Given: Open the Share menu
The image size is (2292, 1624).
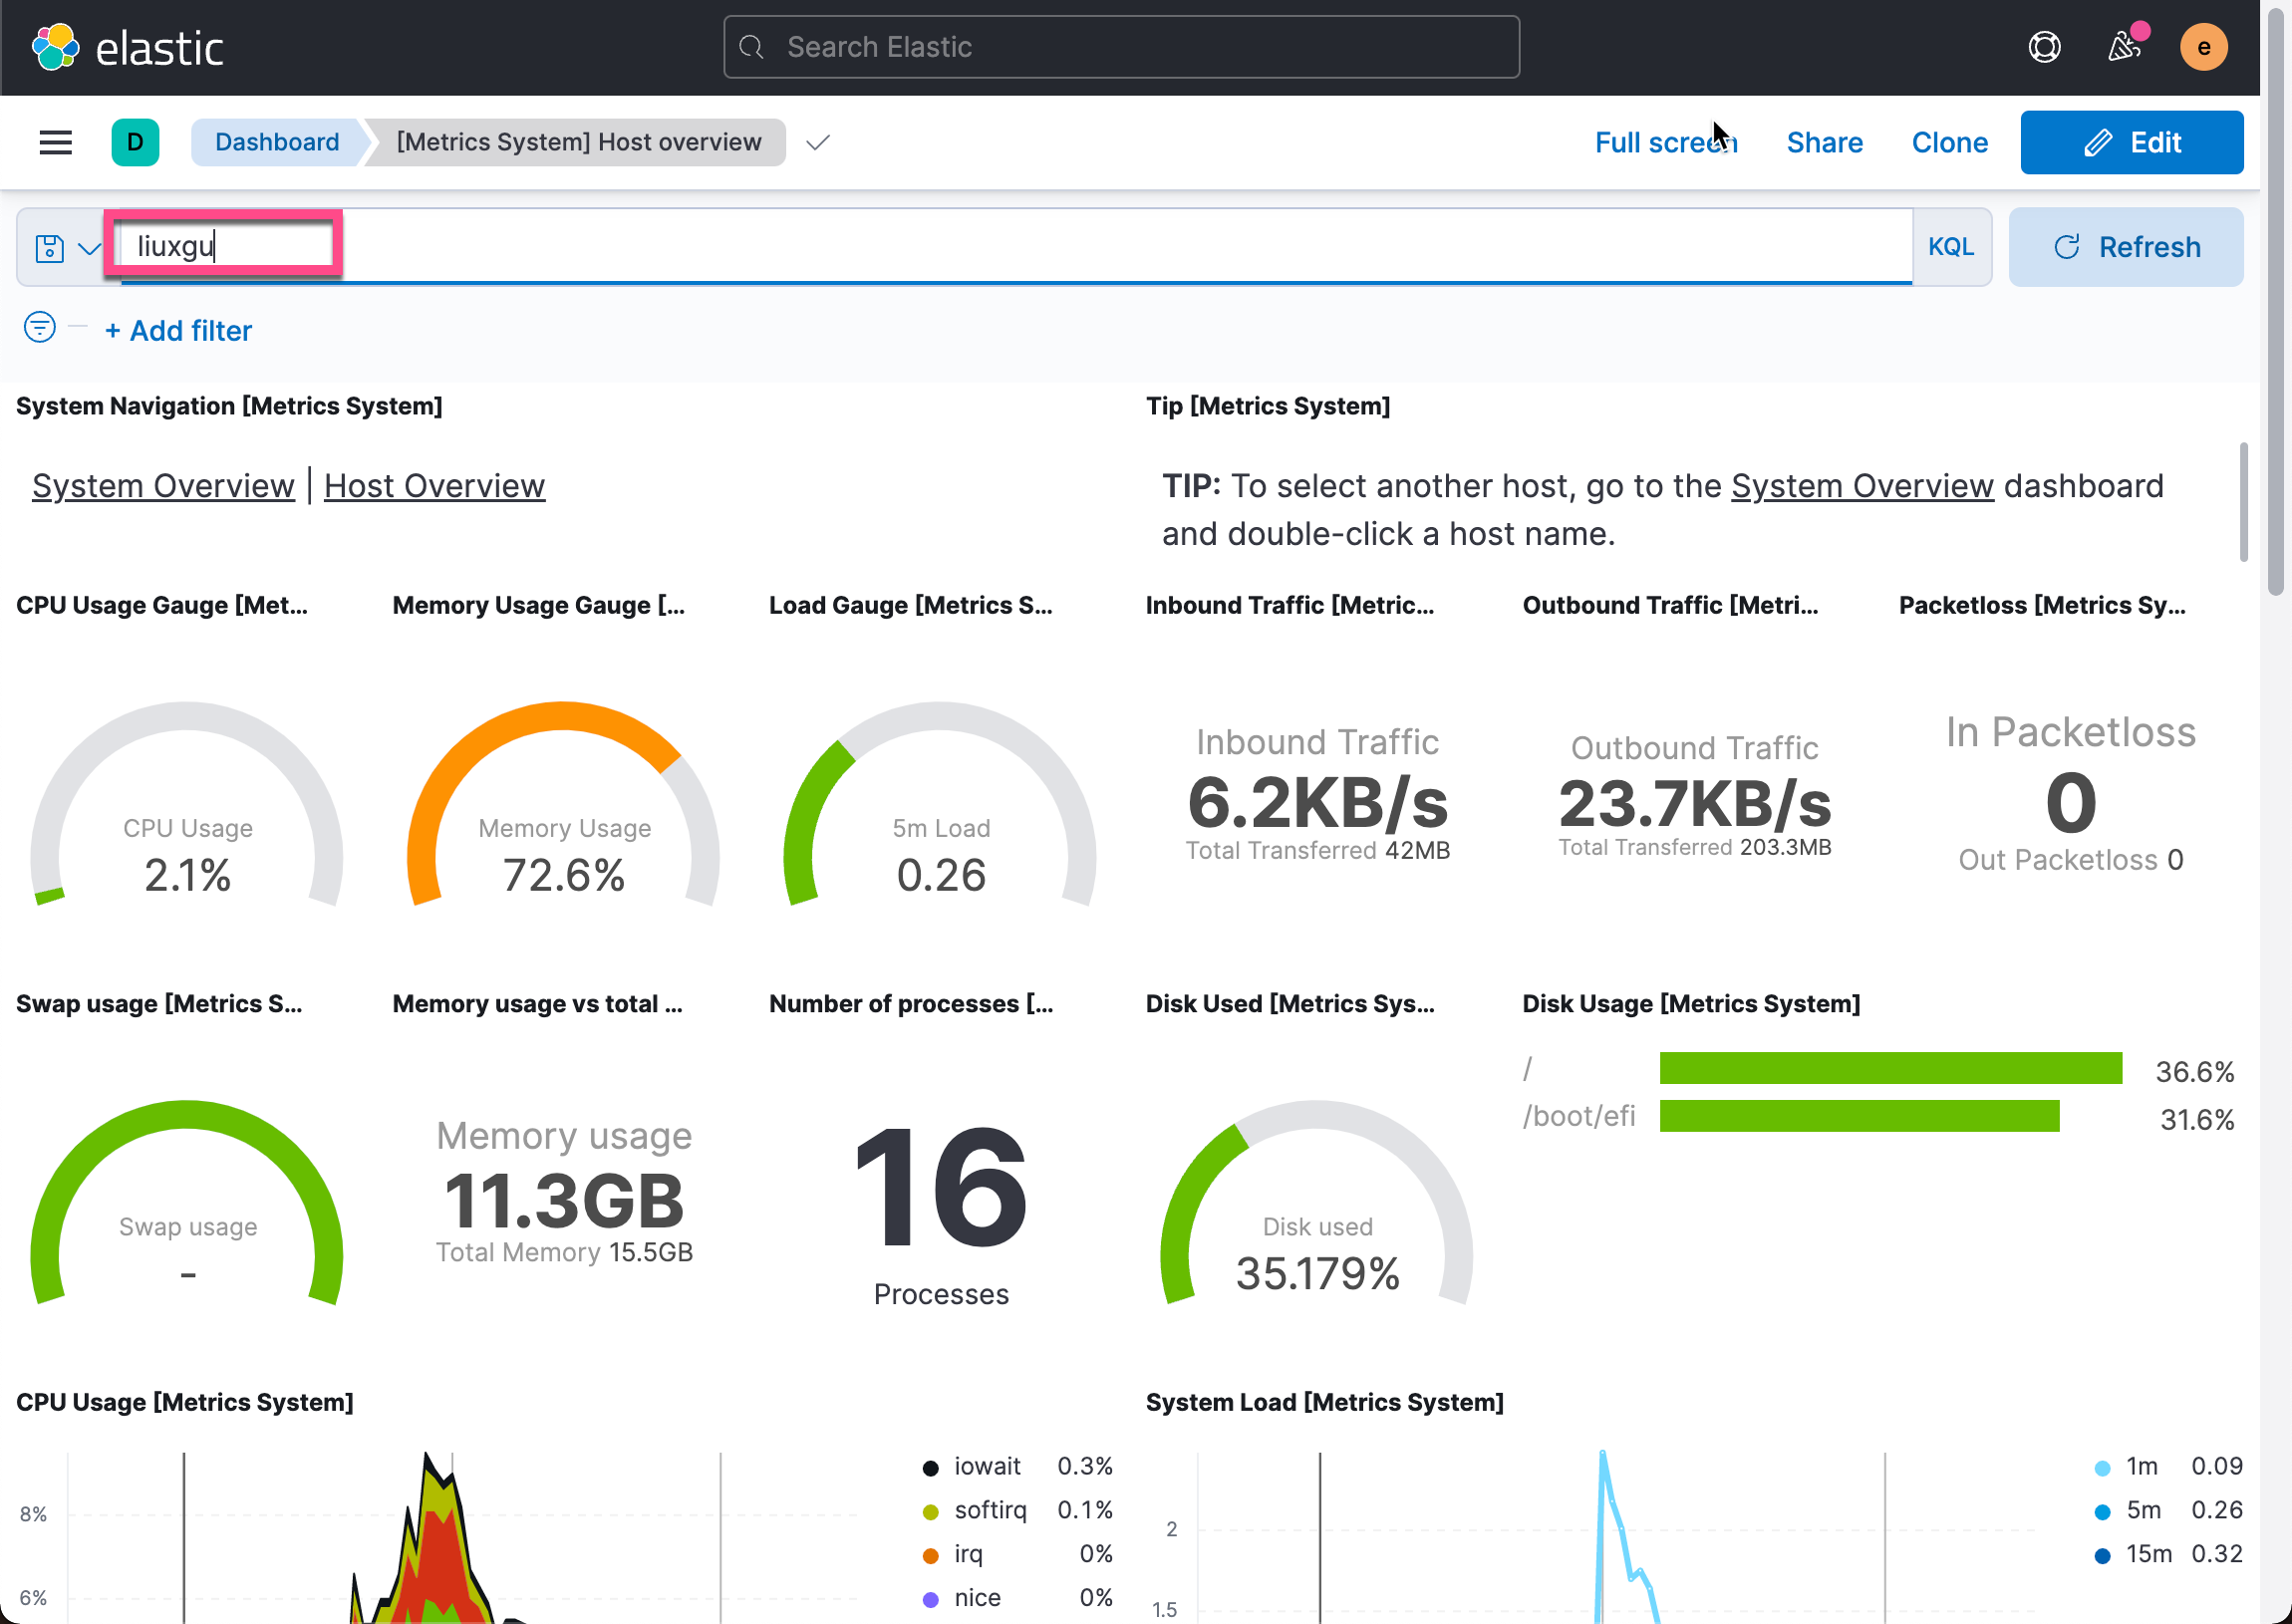Looking at the screenshot, I should (1824, 142).
